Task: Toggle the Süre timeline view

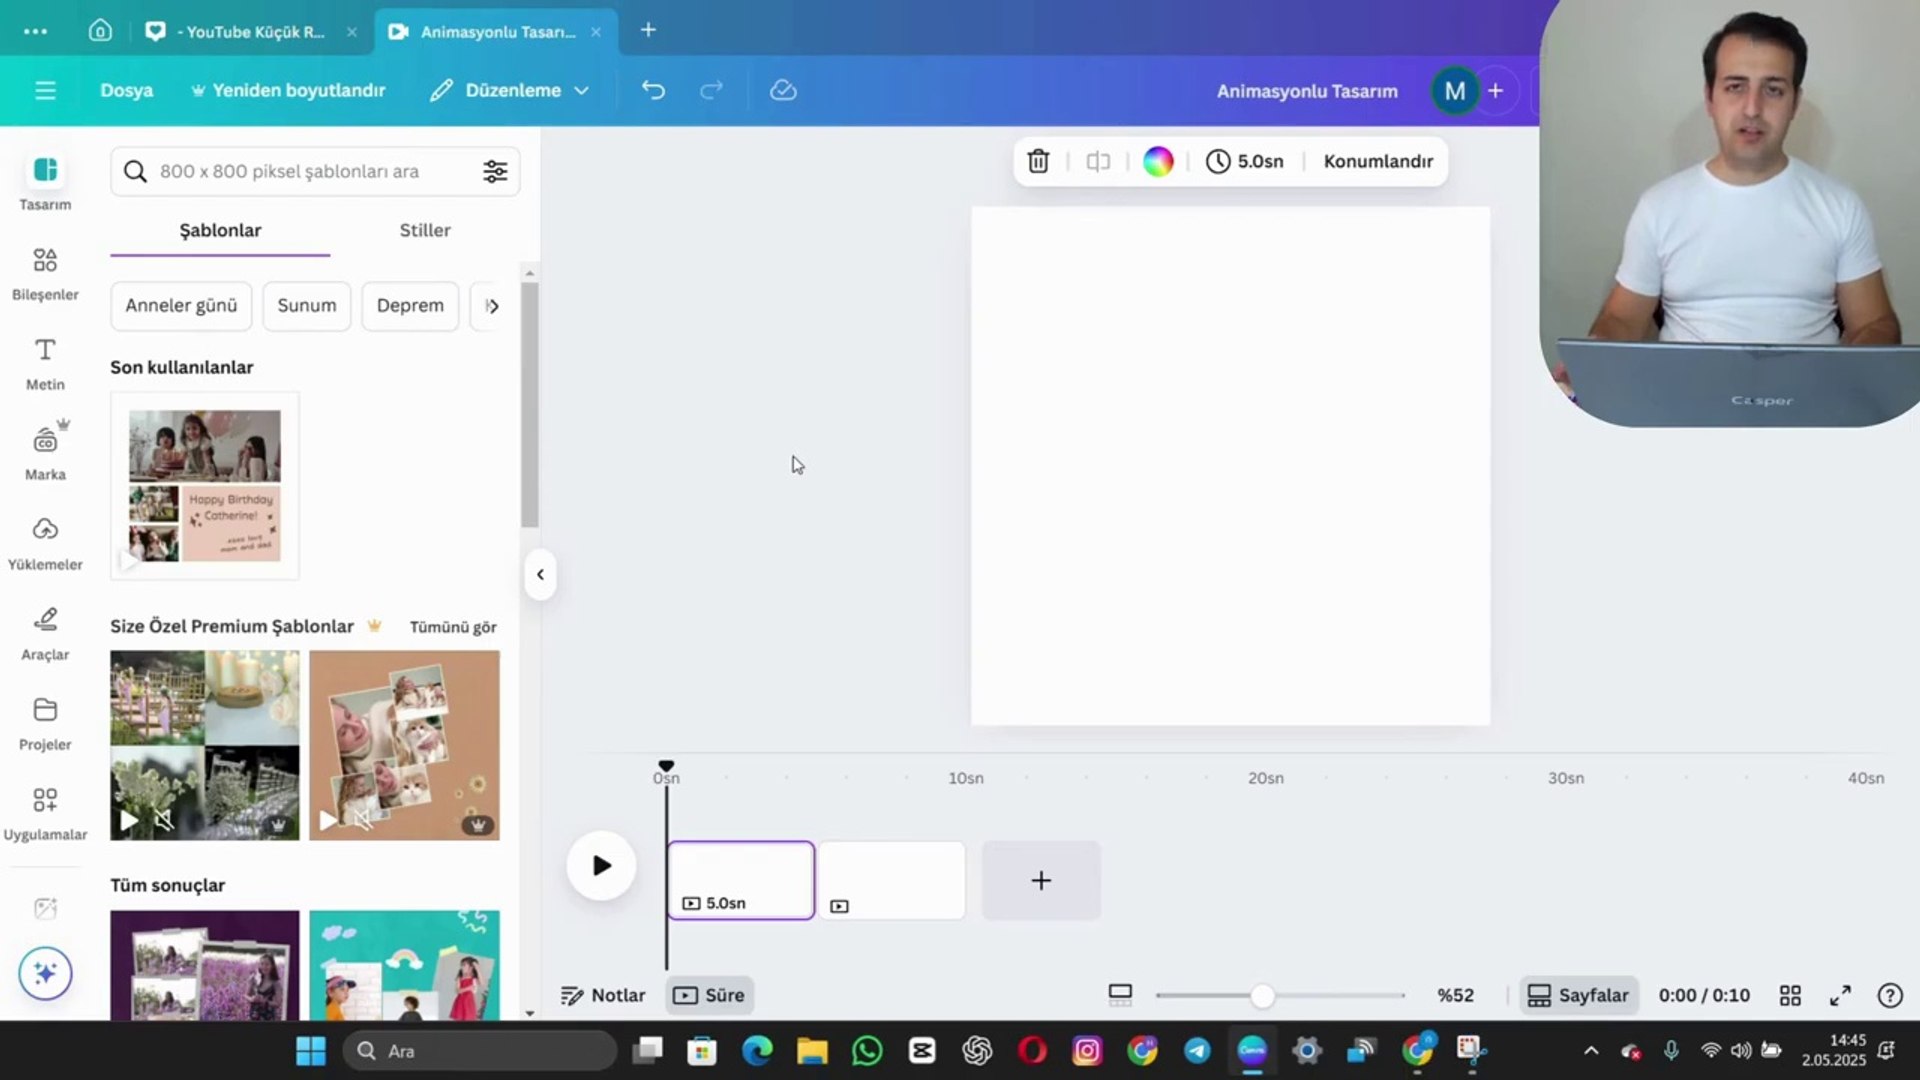Action: click(x=709, y=995)
